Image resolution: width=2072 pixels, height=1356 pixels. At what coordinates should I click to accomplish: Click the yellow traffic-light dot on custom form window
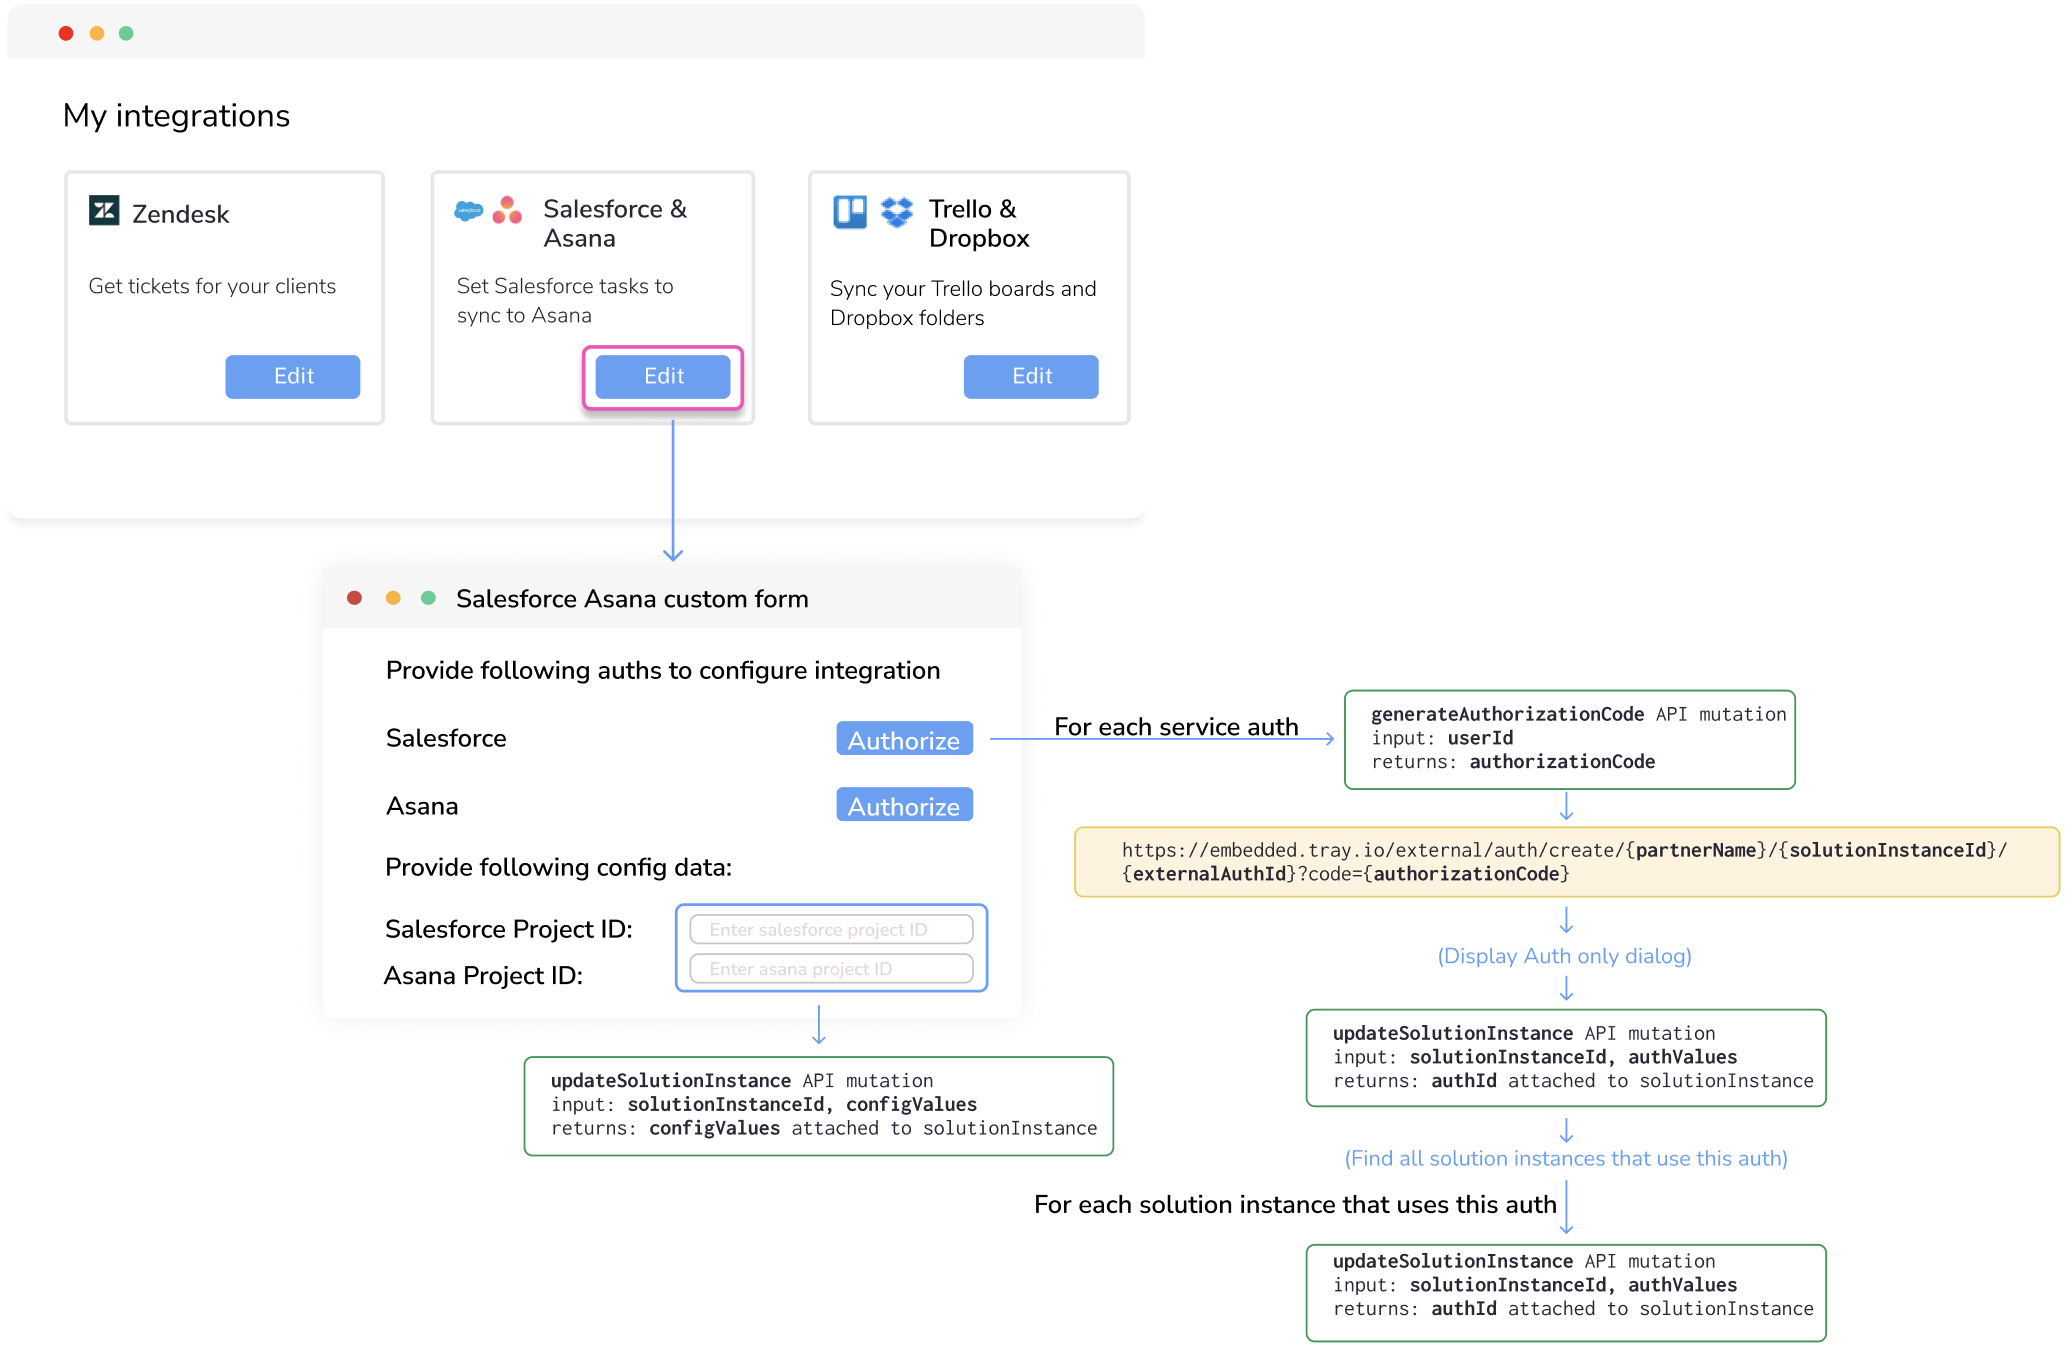click(x=391, y=597)
